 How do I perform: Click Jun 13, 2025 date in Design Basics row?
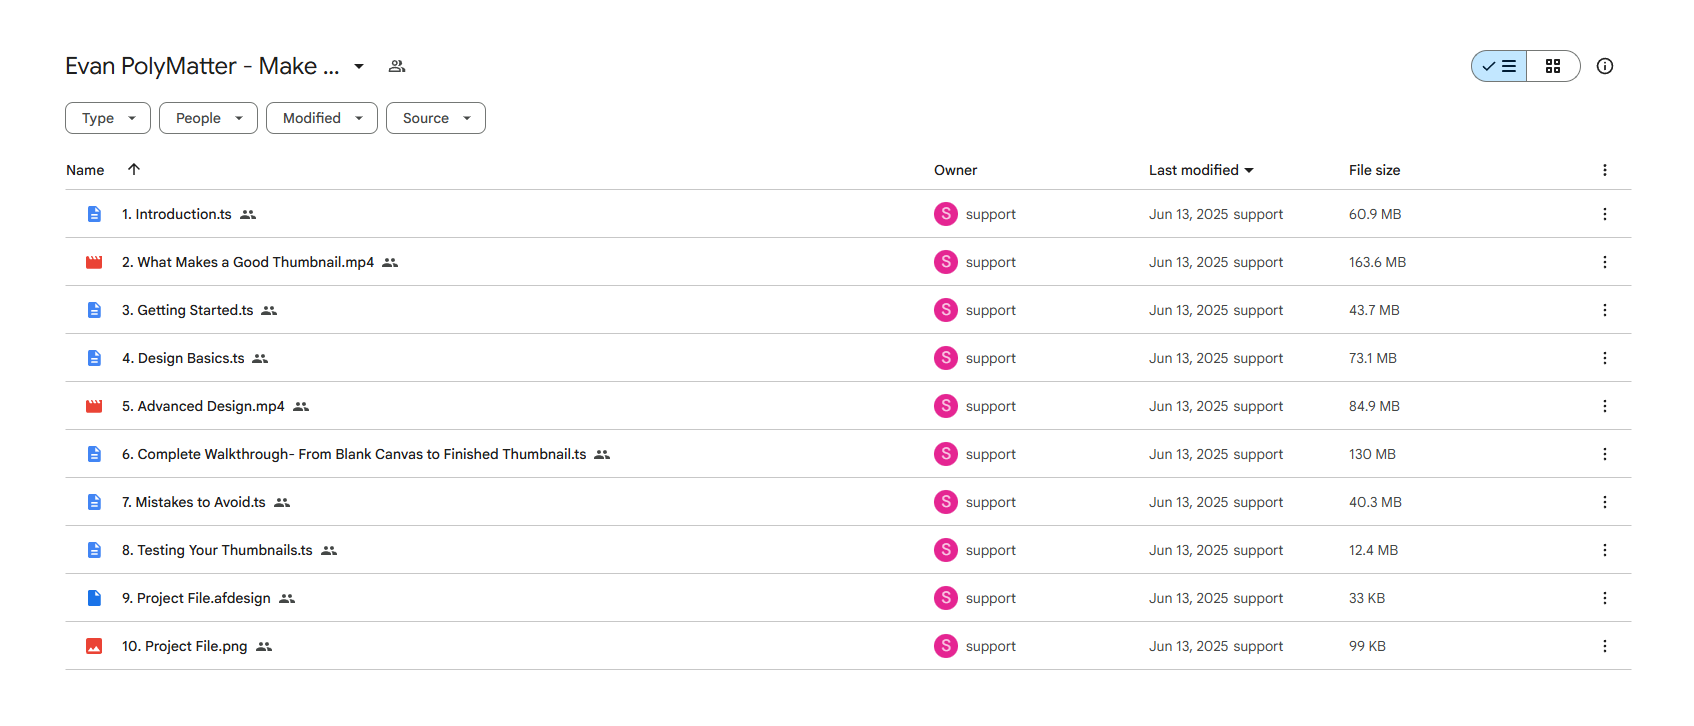coord(1188,358)
